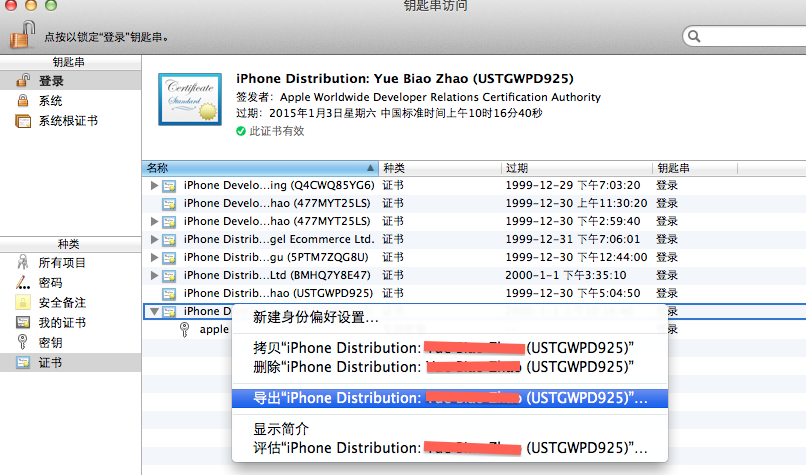Expand the 5PTM7ZQG8U certificate row
This screenshot has height=475, width=806.
(x=154, y=258)
